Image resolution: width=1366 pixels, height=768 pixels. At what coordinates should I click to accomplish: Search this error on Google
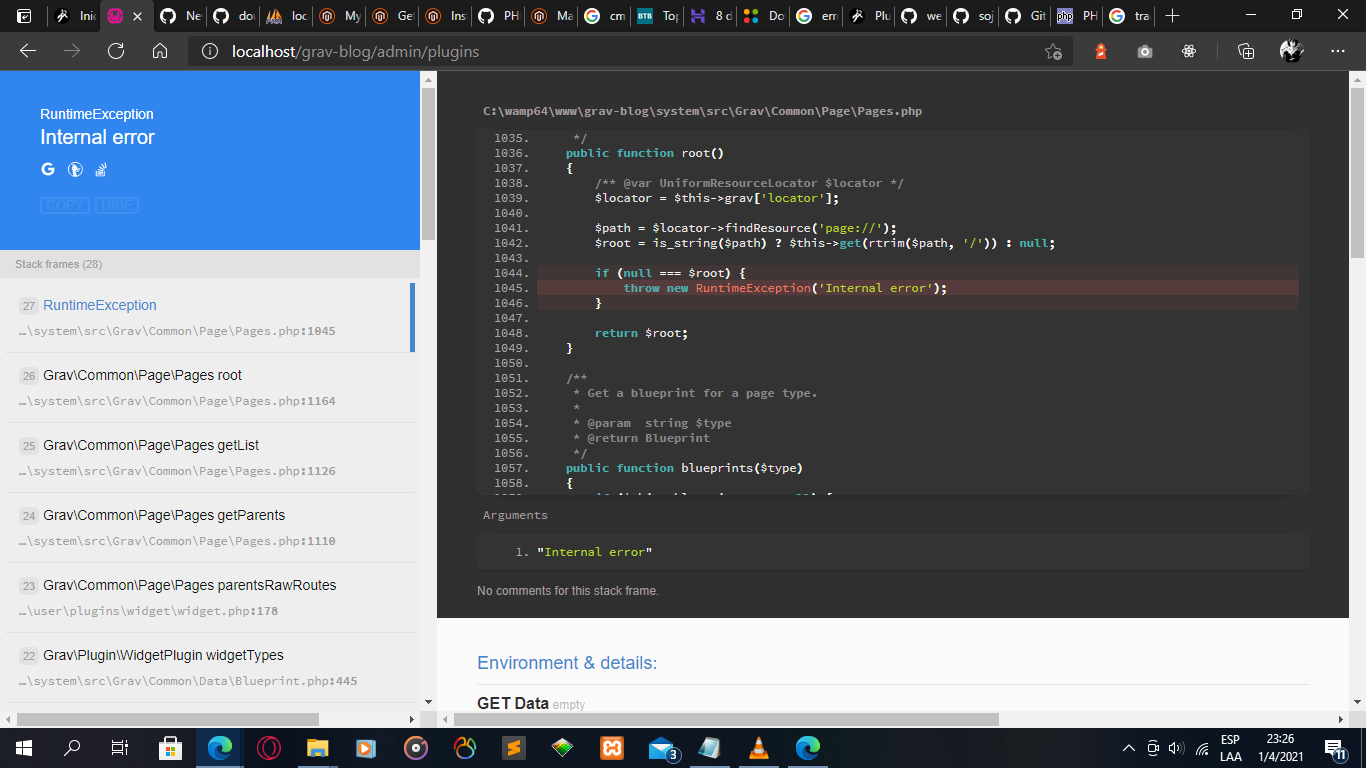pyautogui.click(x=47, y=169)
